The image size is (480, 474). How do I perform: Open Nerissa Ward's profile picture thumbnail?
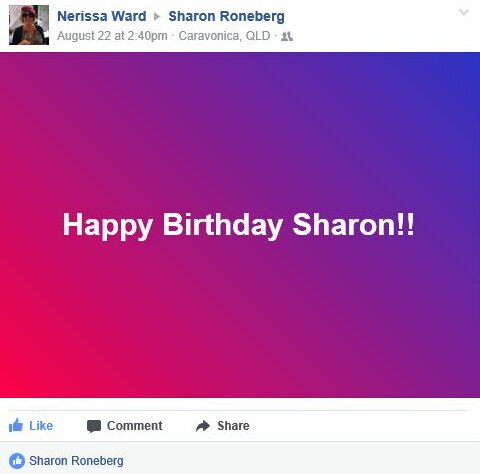[x=29, y=25]
